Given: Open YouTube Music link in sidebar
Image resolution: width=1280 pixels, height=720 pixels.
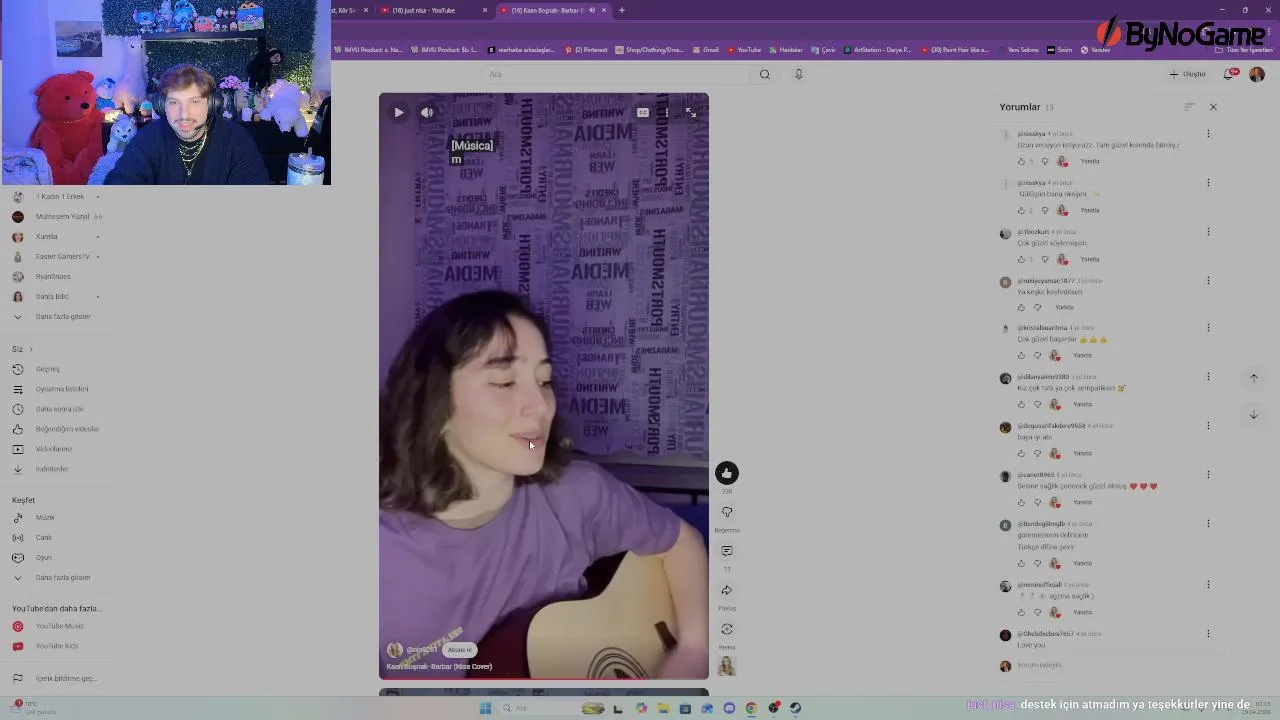Looking at the screenshot, I should click(60, 626).
